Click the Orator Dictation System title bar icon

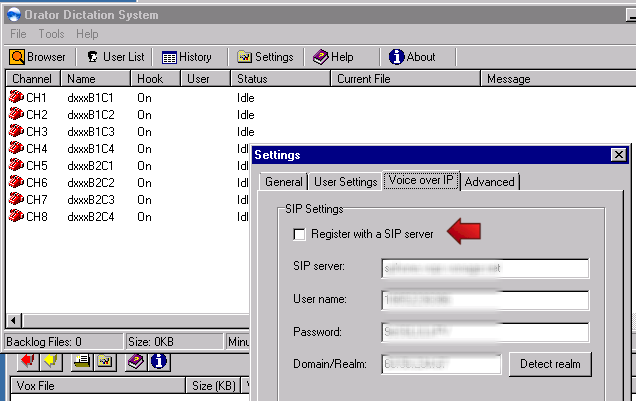pyautogui.click(x=14, y=15)
